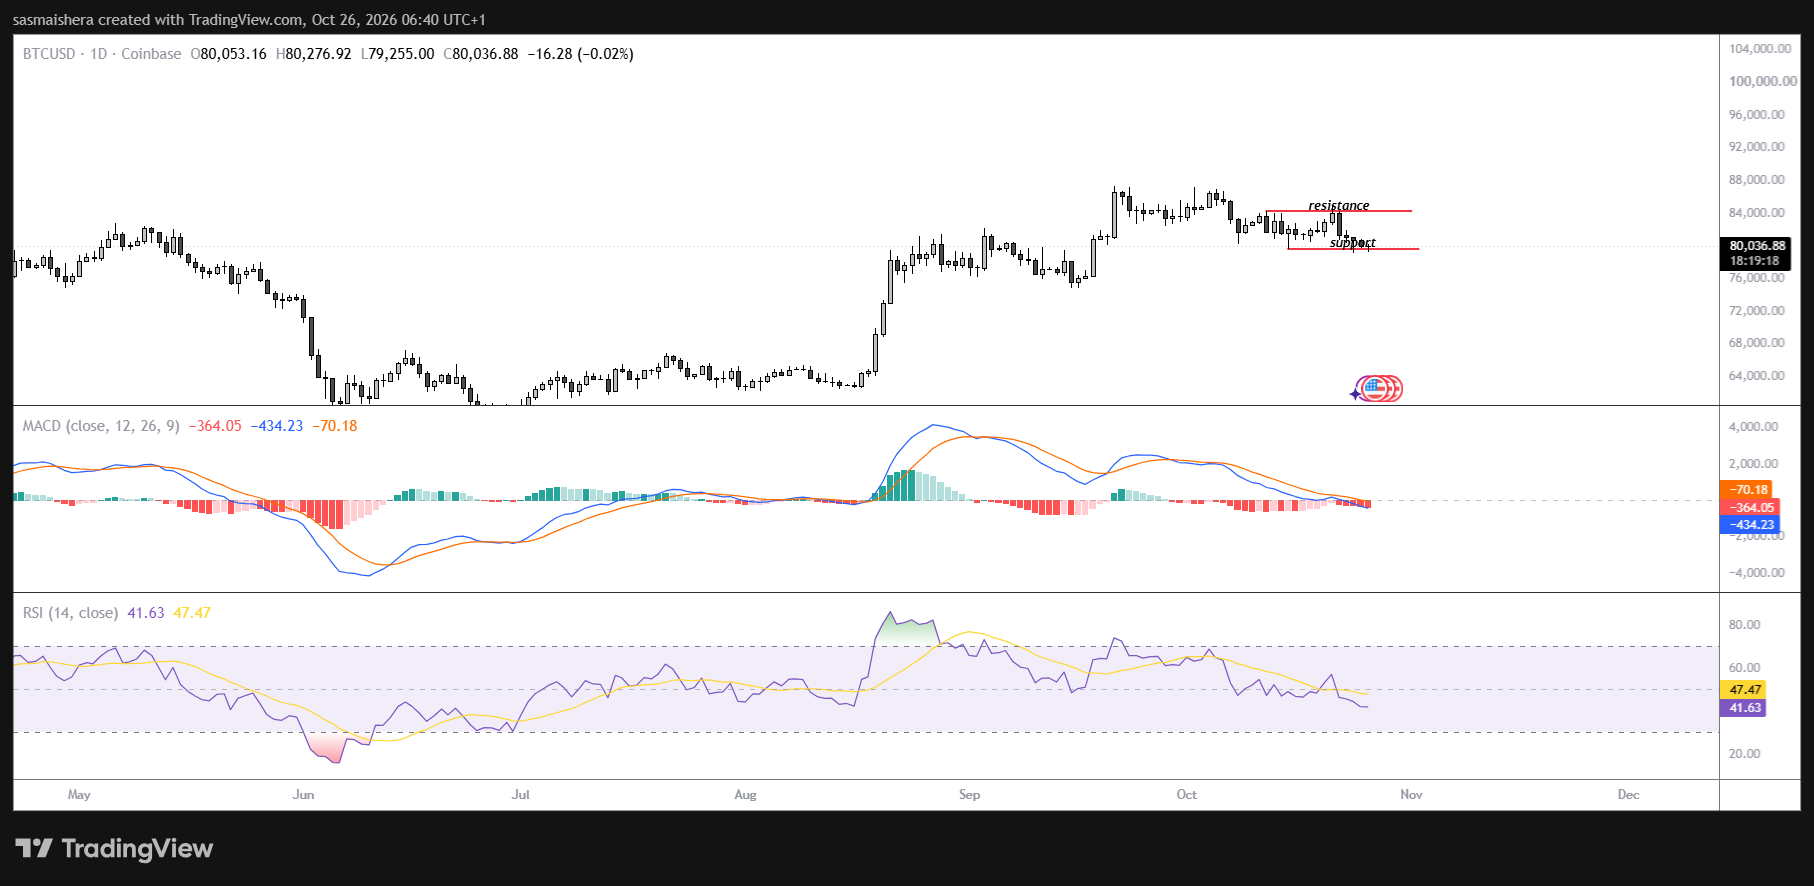Click the red −364.05 value in the MACD legend

point(215,426)
